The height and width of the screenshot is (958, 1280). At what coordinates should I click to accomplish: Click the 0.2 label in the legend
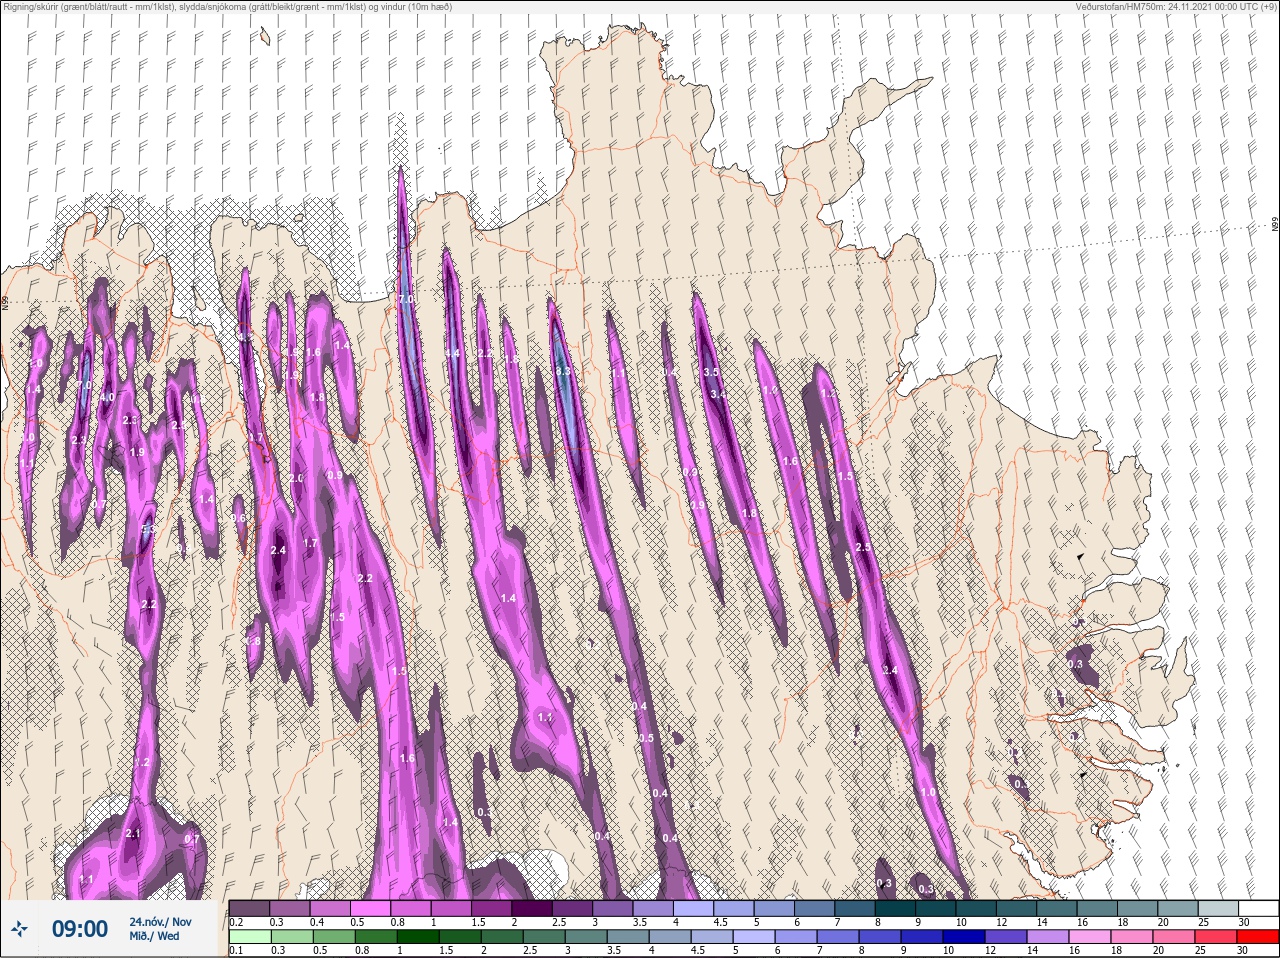(237, 922)
